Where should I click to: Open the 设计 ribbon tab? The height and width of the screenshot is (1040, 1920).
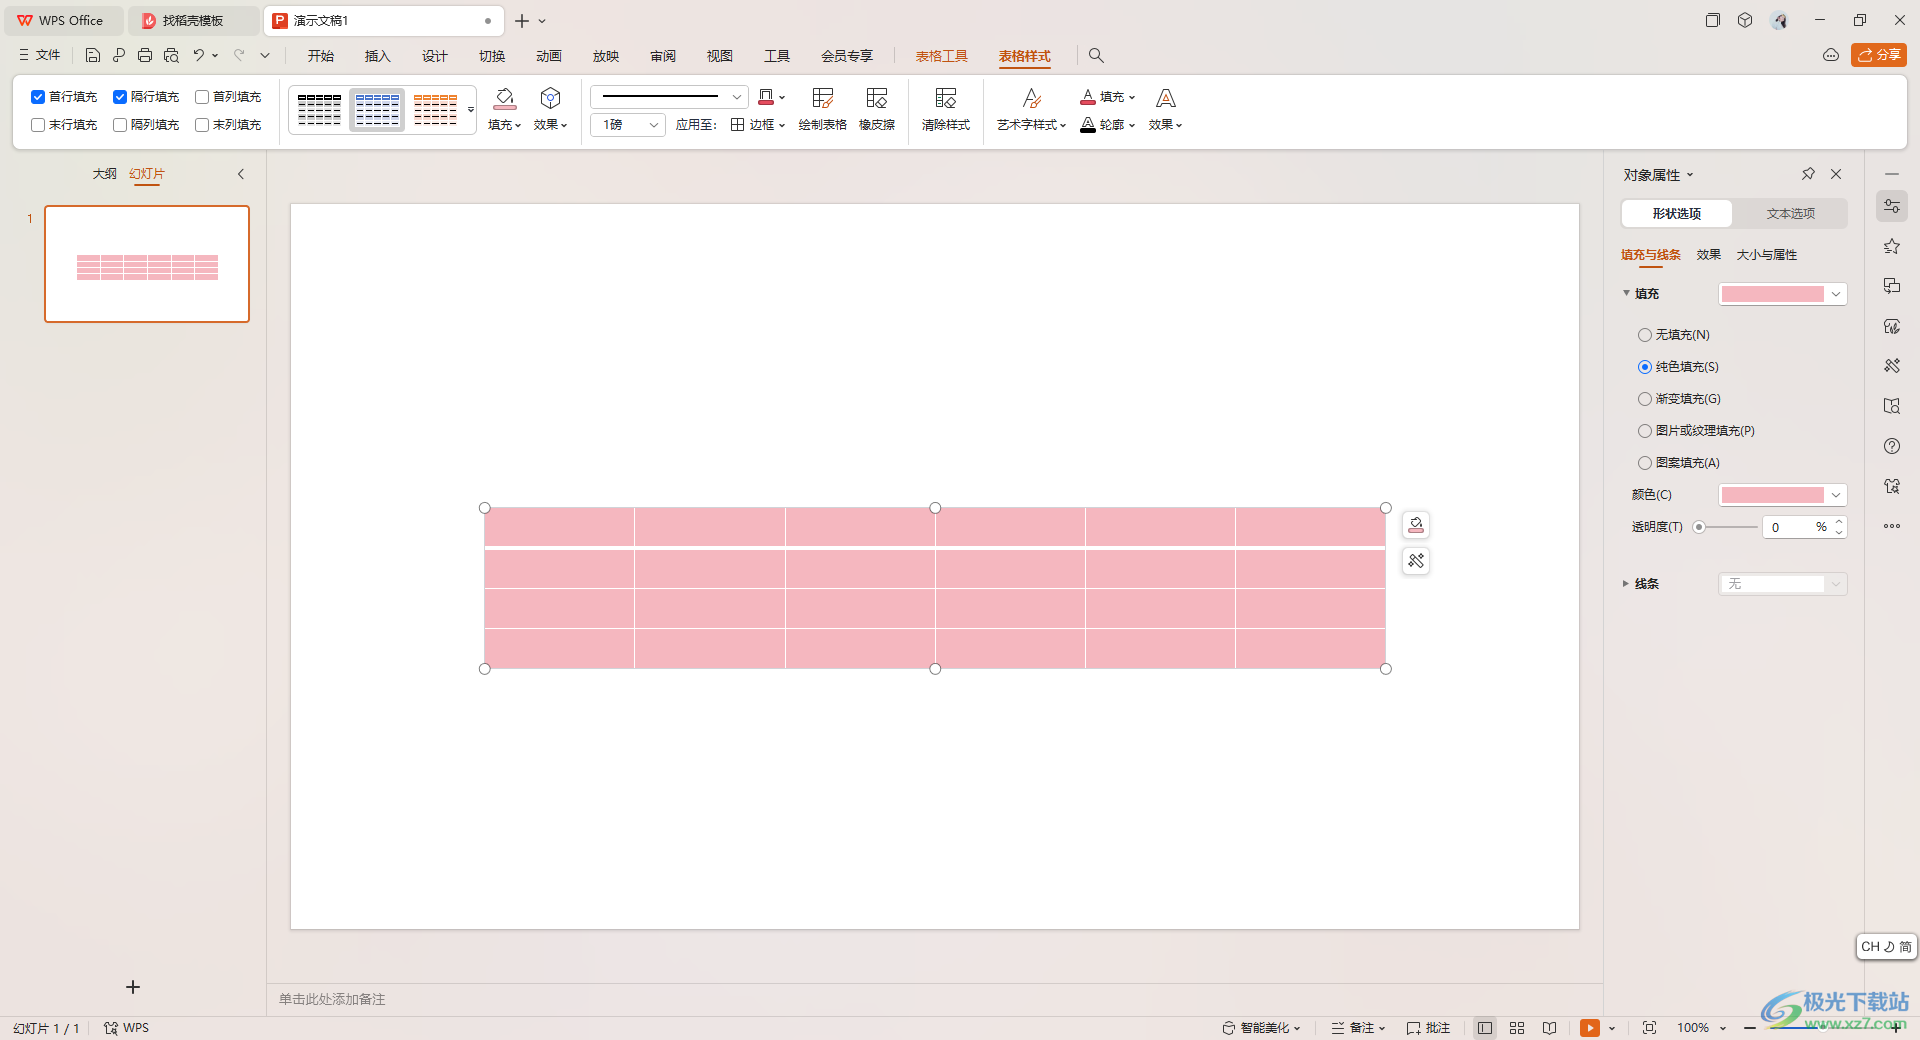point(435,56)
